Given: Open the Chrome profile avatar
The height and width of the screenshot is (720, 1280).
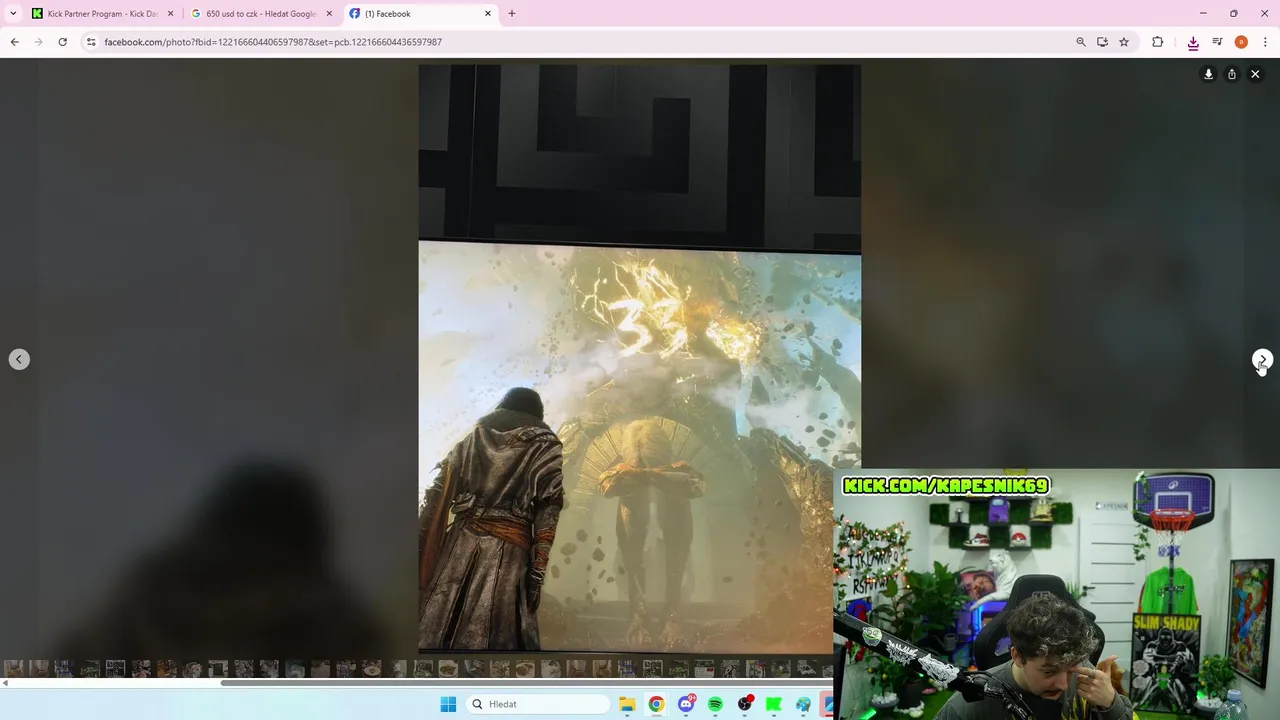Looking at the screenshot, I should tap(1241, 42).
